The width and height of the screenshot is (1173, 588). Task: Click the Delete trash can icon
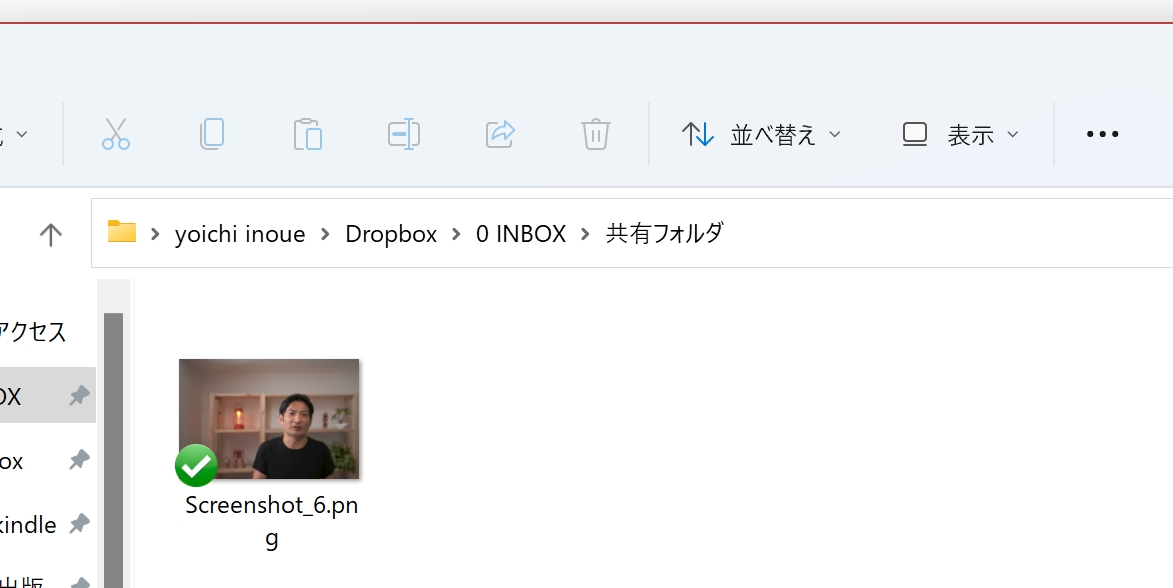click(596, 134)
